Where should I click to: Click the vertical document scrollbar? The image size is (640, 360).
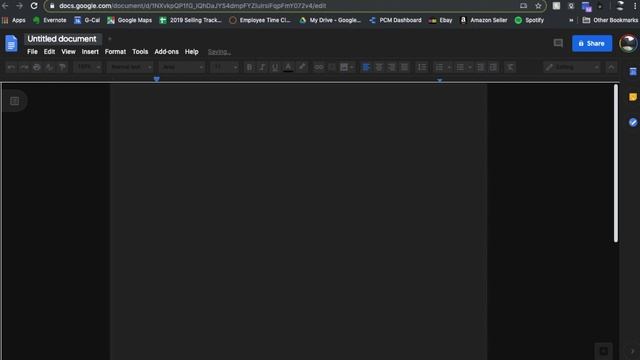(x=616, y=163)
